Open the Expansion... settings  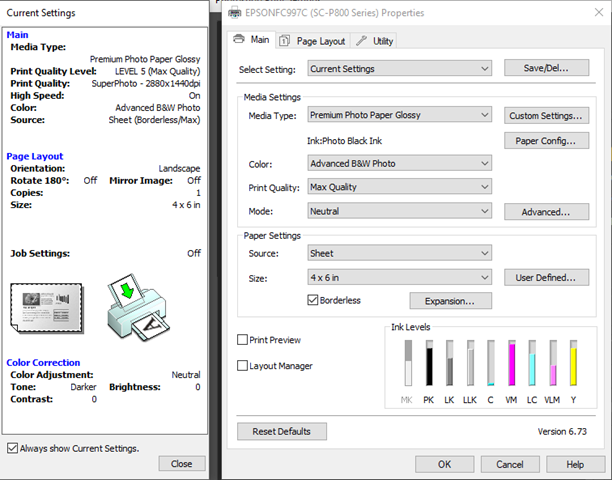point(450,301)
